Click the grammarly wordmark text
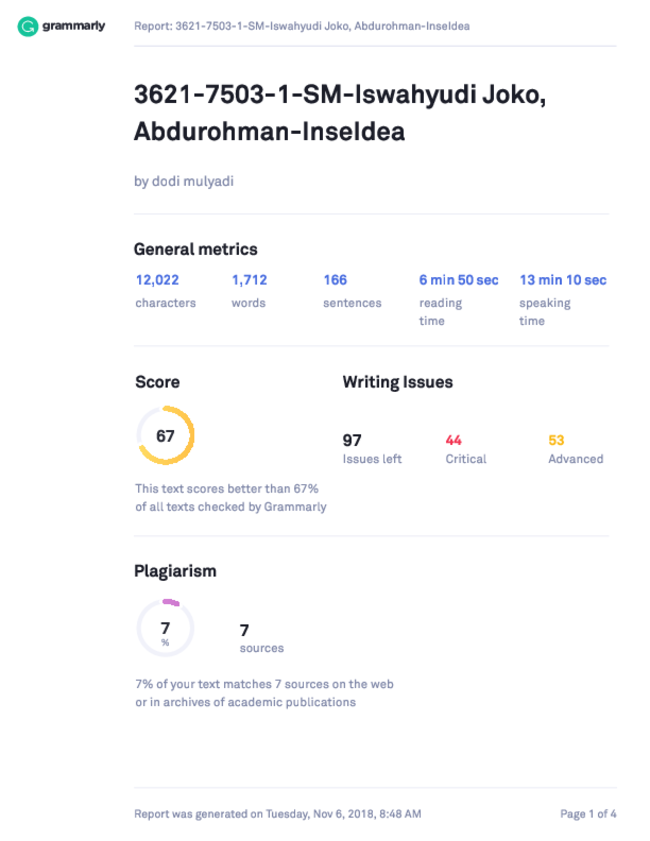 73,26
